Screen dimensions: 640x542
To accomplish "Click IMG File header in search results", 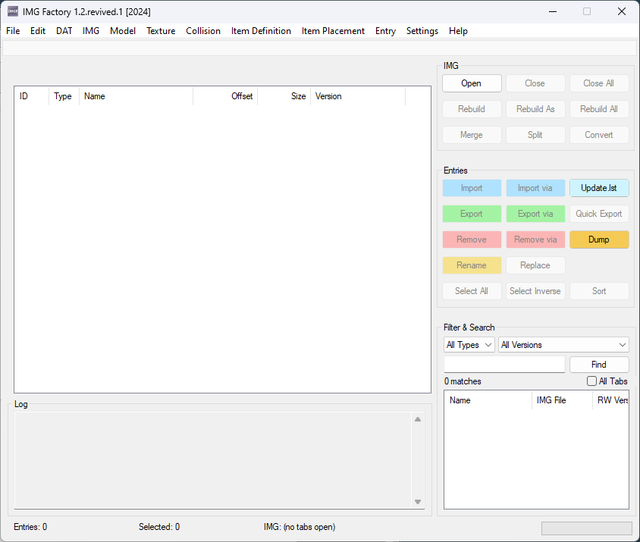I will (562, 400).
